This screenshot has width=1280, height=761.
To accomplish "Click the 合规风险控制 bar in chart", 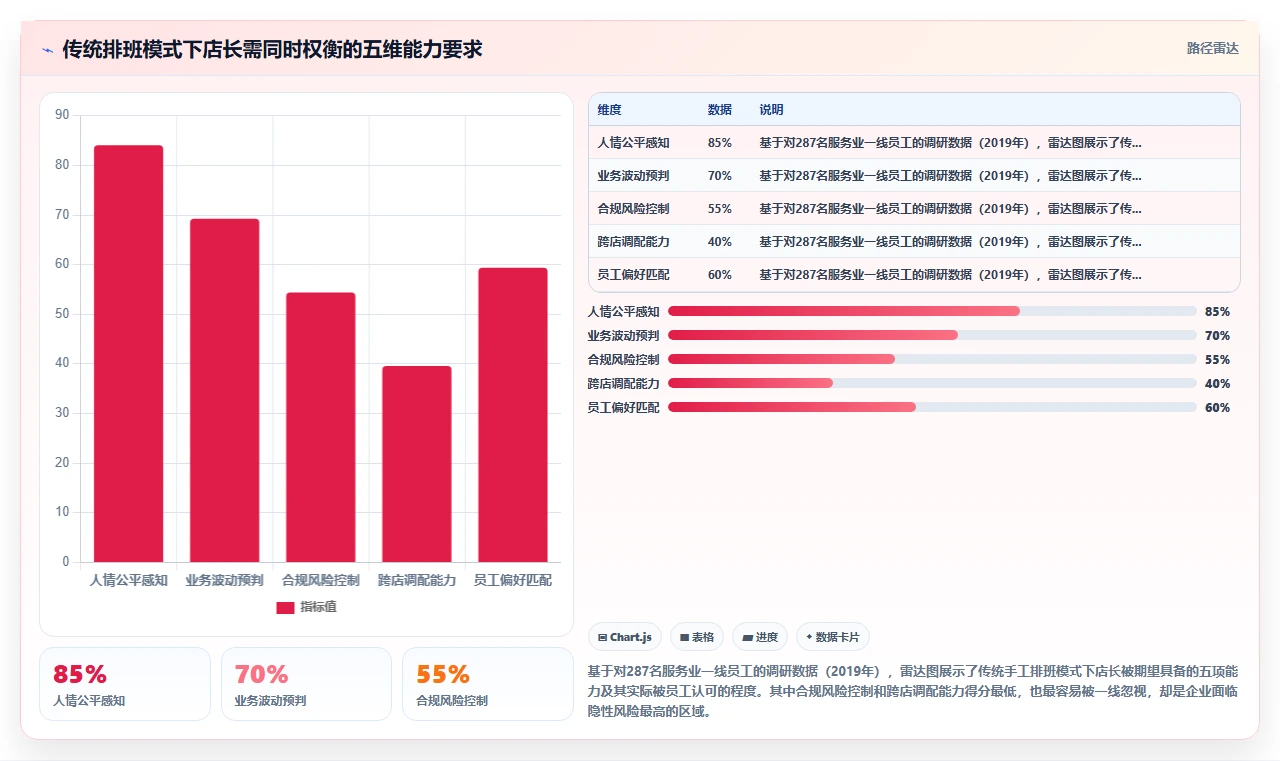I will point(321,427).
